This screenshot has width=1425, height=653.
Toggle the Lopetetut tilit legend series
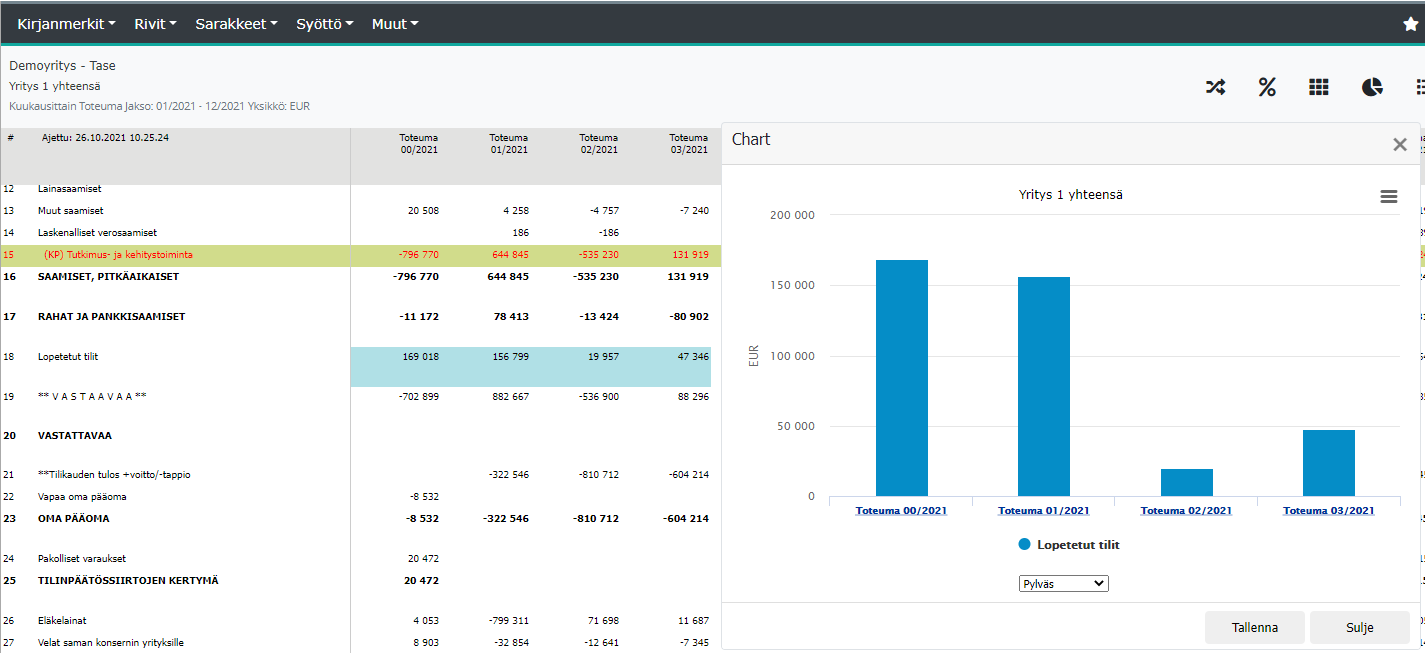1068,545
